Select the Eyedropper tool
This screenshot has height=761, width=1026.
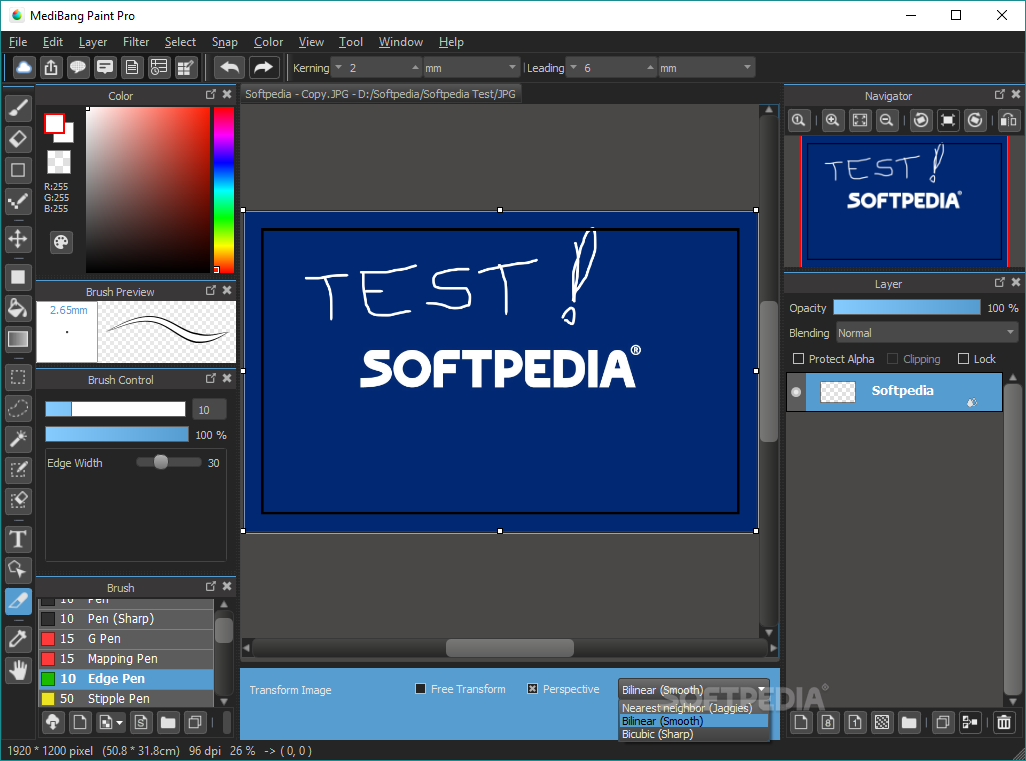click(x=18, y=639)
